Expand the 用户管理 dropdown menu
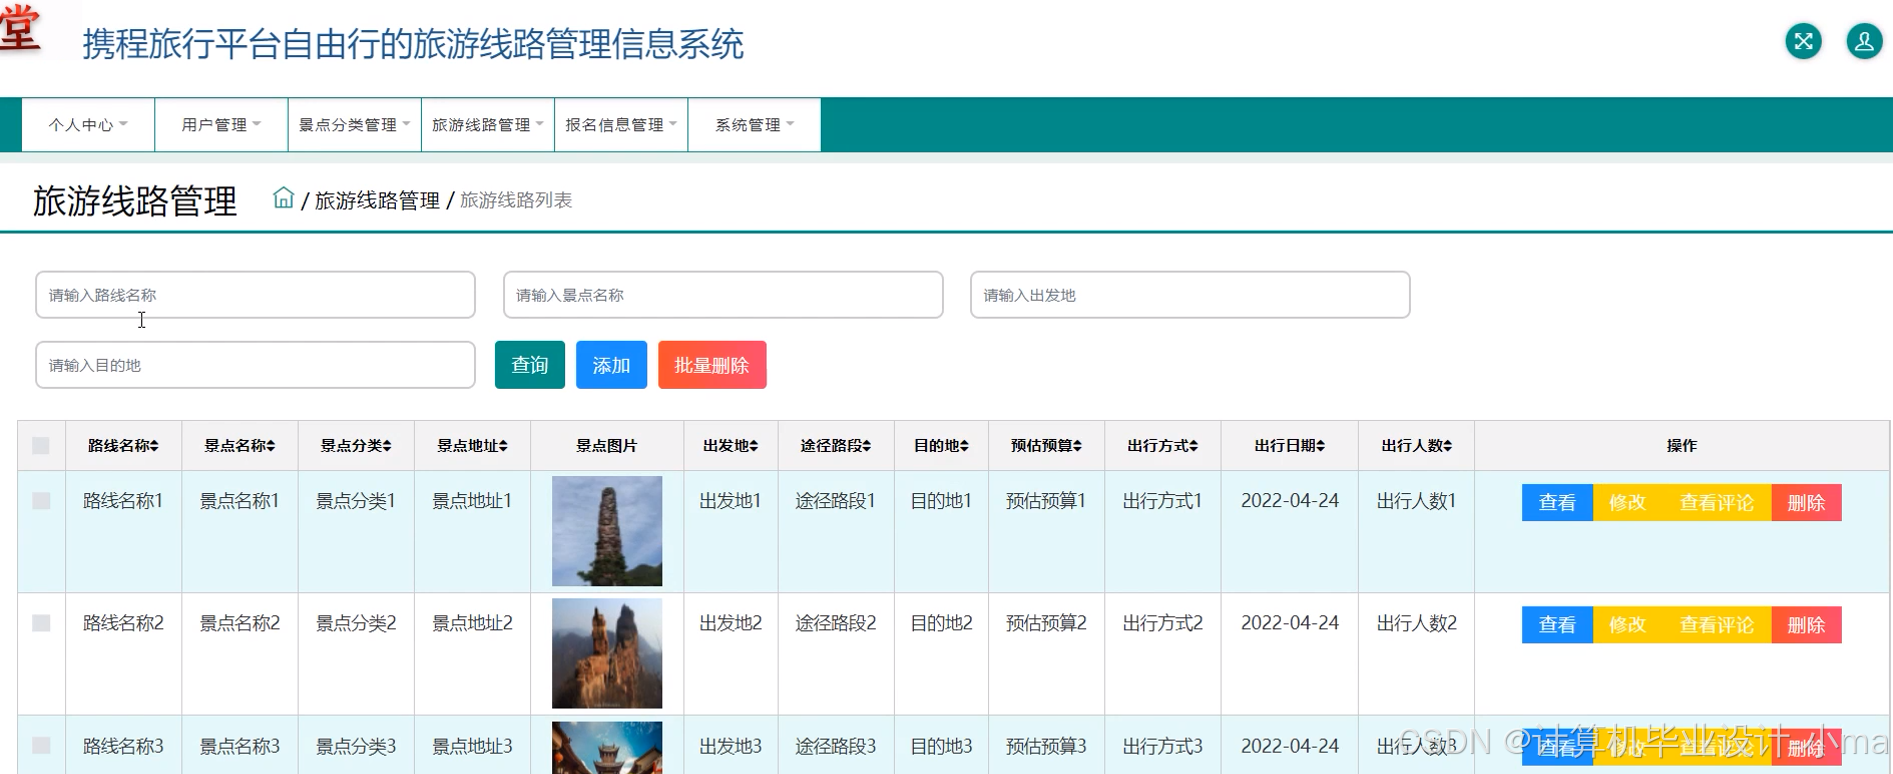The width and height of the screenshot is (1893, 774). [x=221, y=125]
